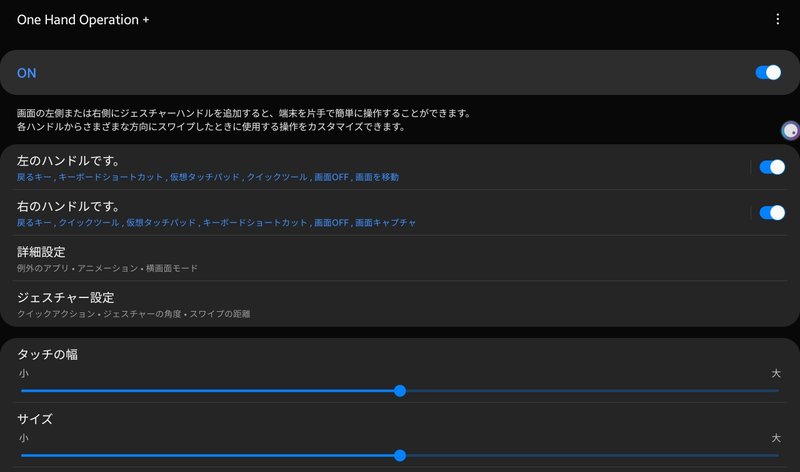Click the サイズ slider thumb
The image size is (800, 472).
400,455
